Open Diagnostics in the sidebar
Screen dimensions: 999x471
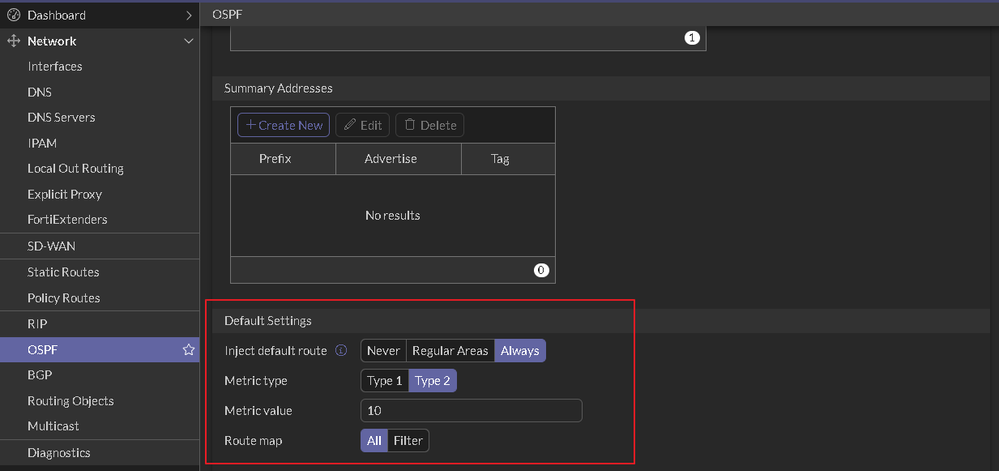[59, 453]
